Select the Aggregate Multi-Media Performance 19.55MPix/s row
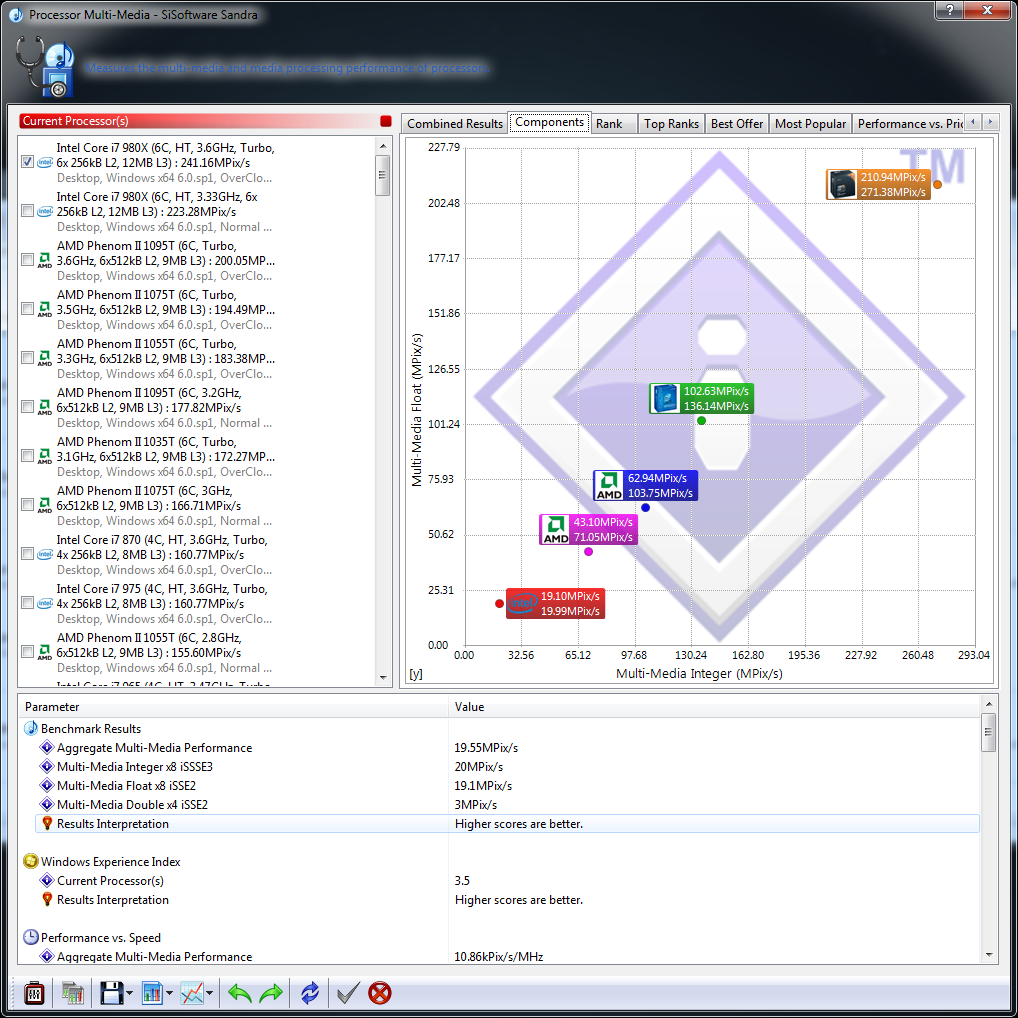The image size is (1018, 1018). (508, 748)
